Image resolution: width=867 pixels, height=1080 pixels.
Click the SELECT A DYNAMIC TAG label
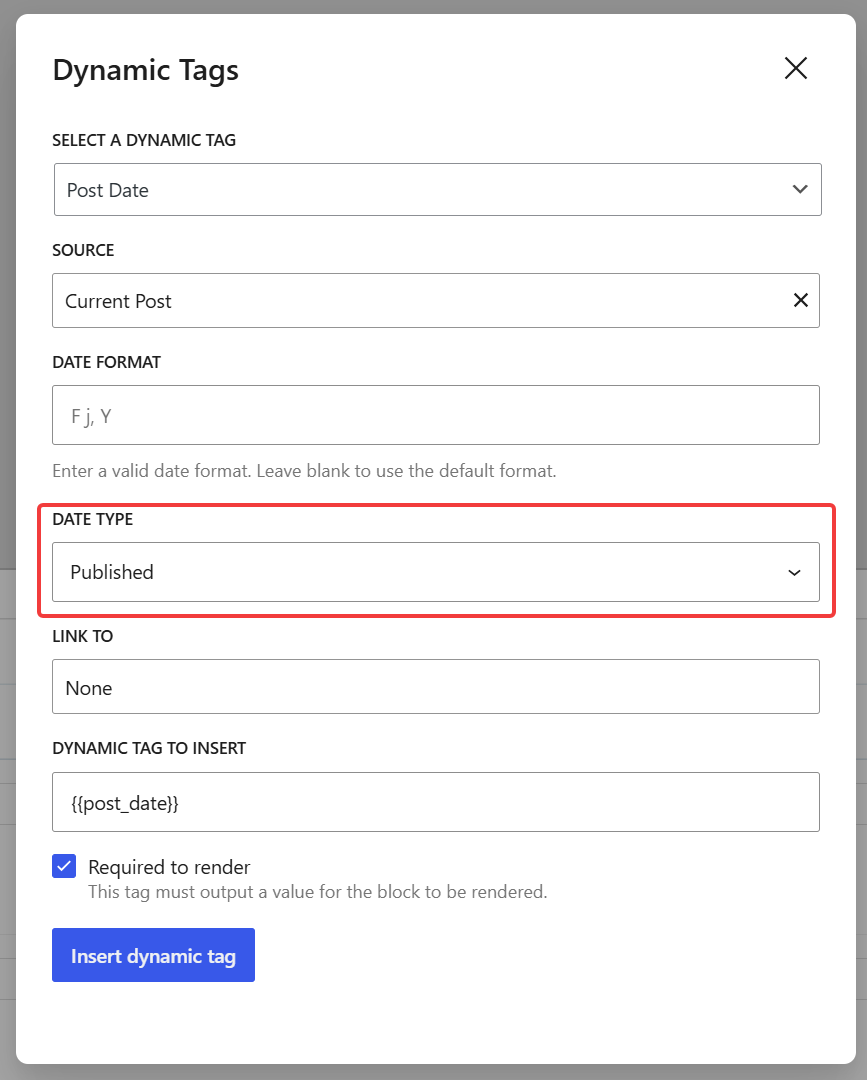tap(144, 141)
